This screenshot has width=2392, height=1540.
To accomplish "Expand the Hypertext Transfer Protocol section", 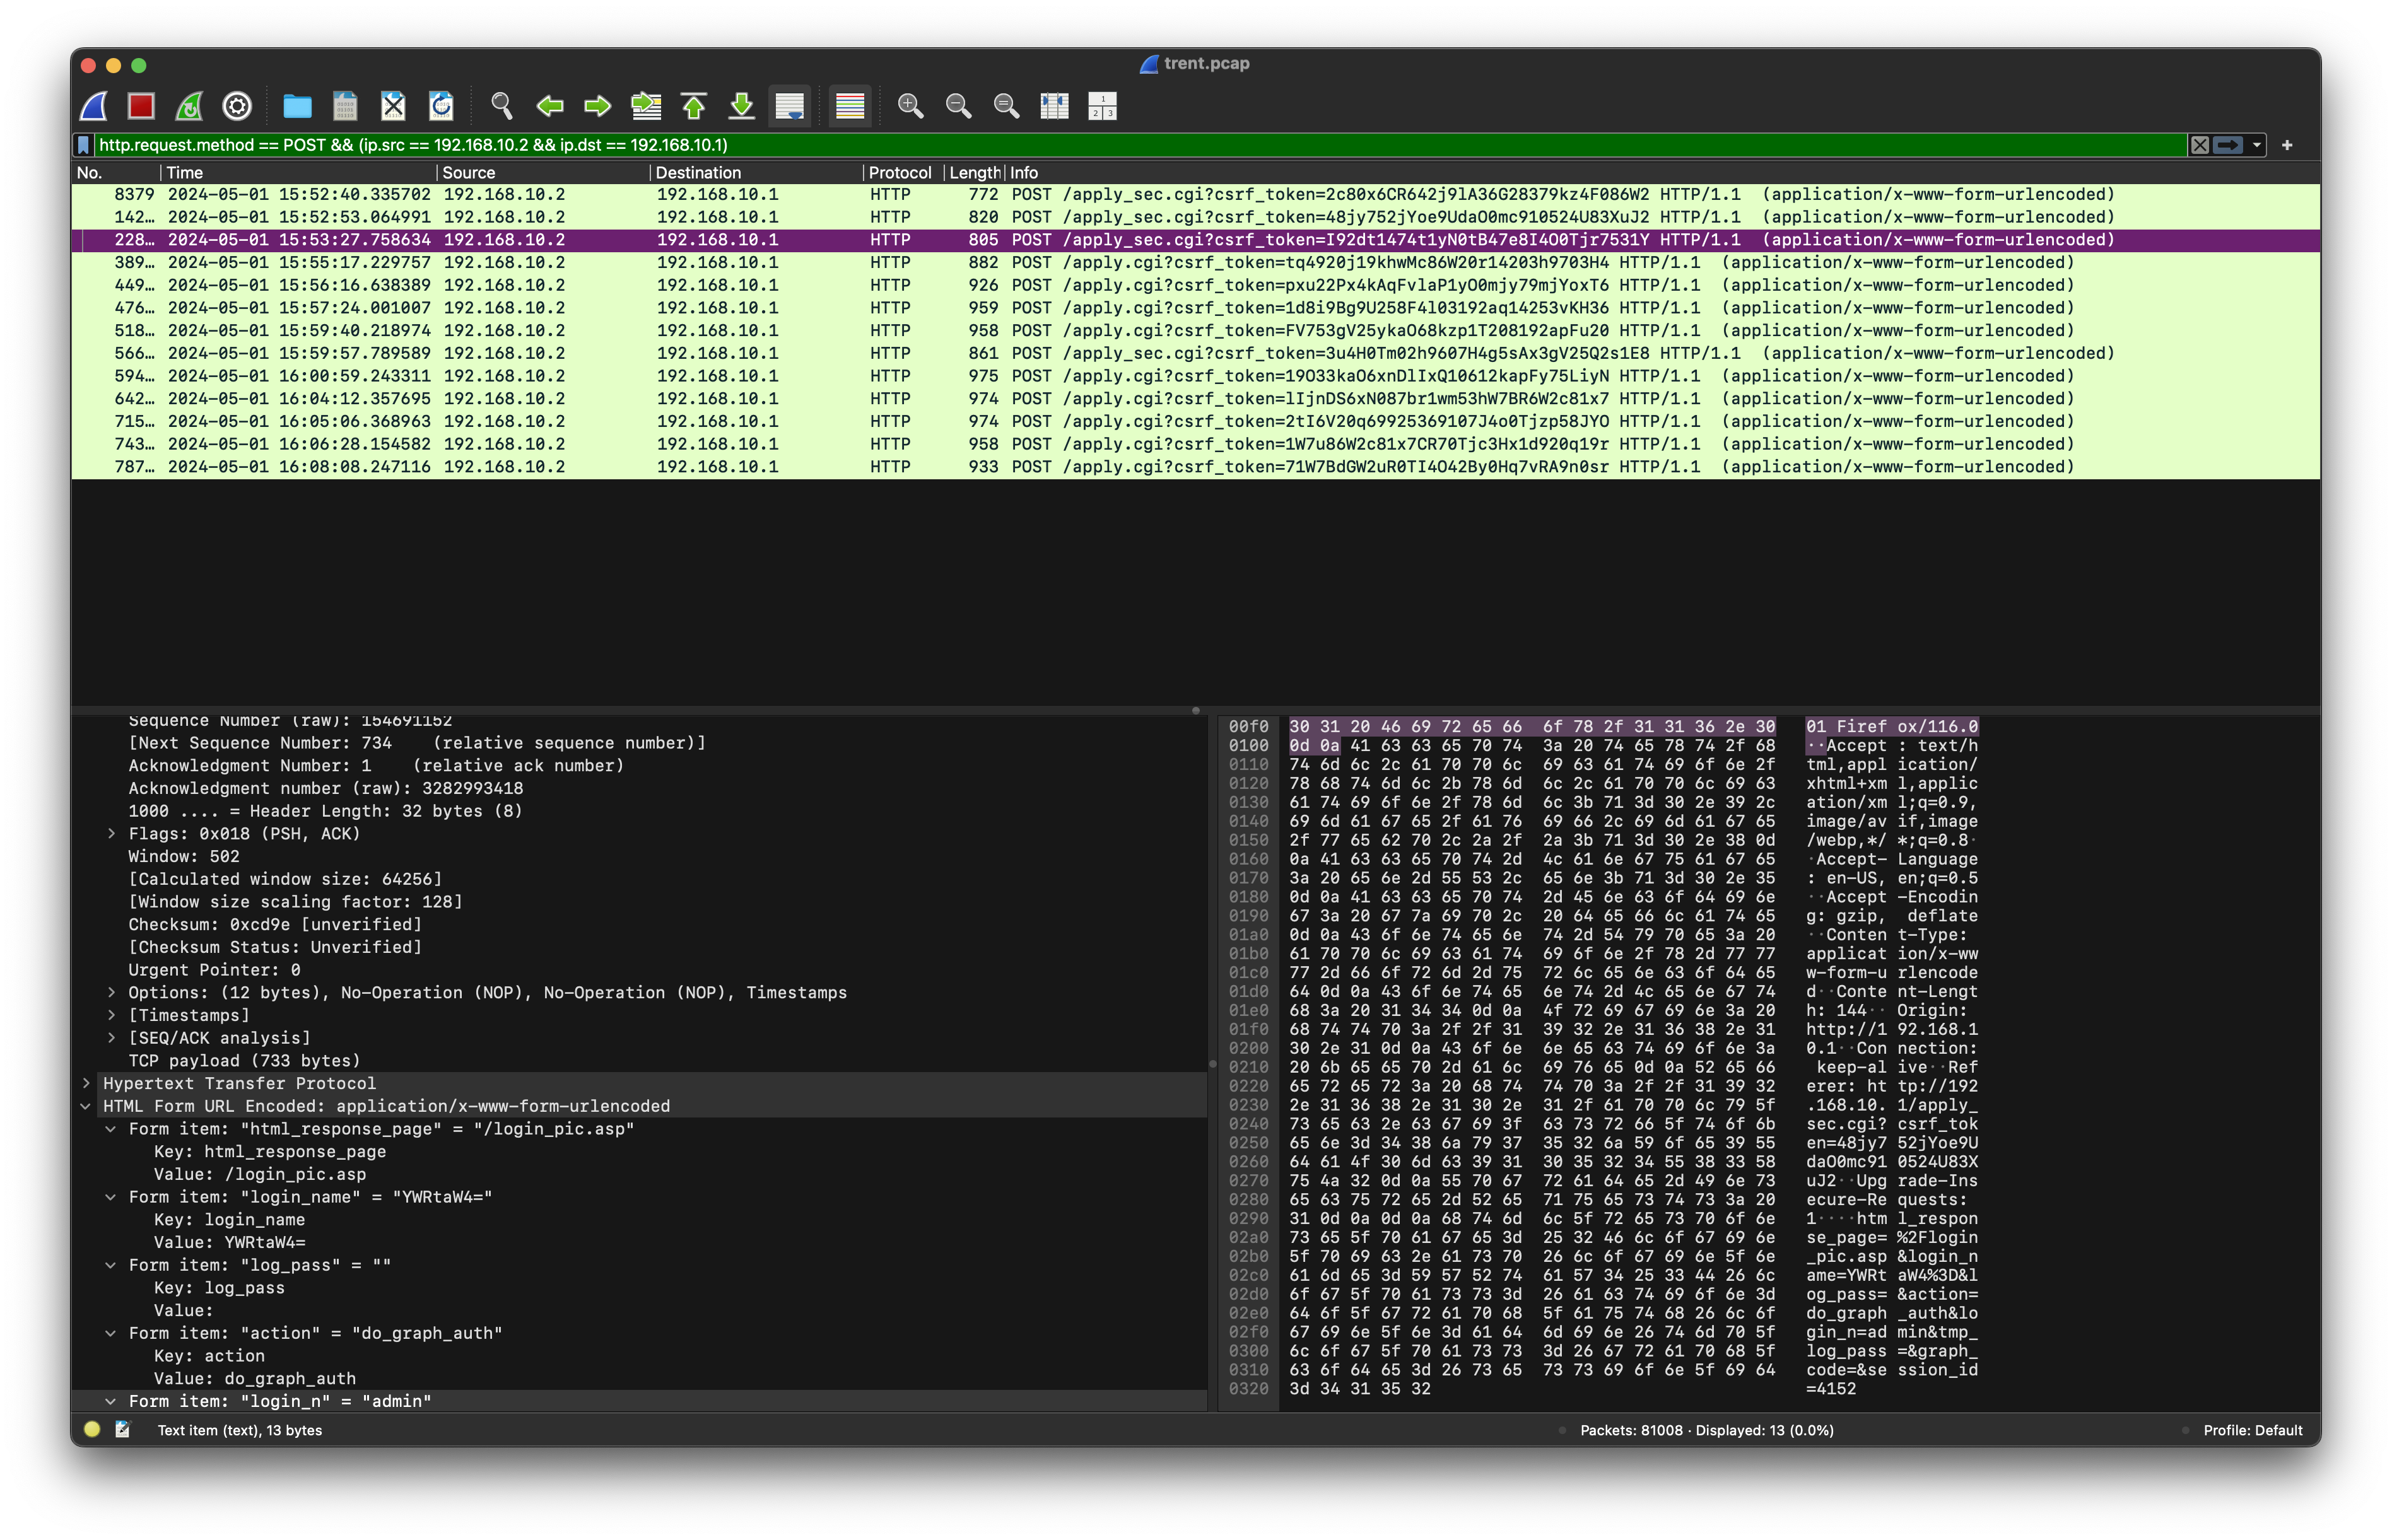I will click(86, 1083).
